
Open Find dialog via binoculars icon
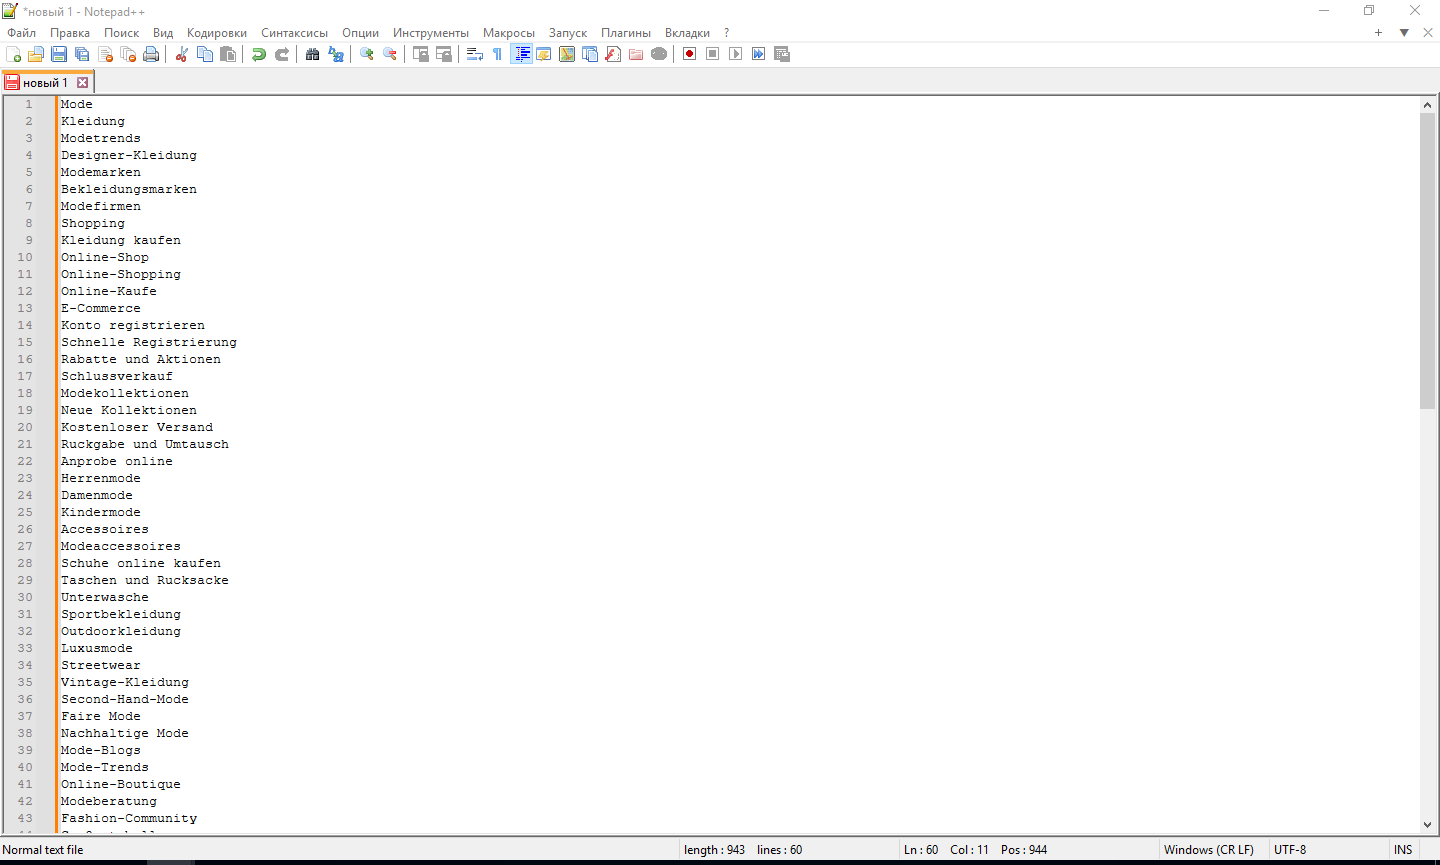[x=312, y=54]
